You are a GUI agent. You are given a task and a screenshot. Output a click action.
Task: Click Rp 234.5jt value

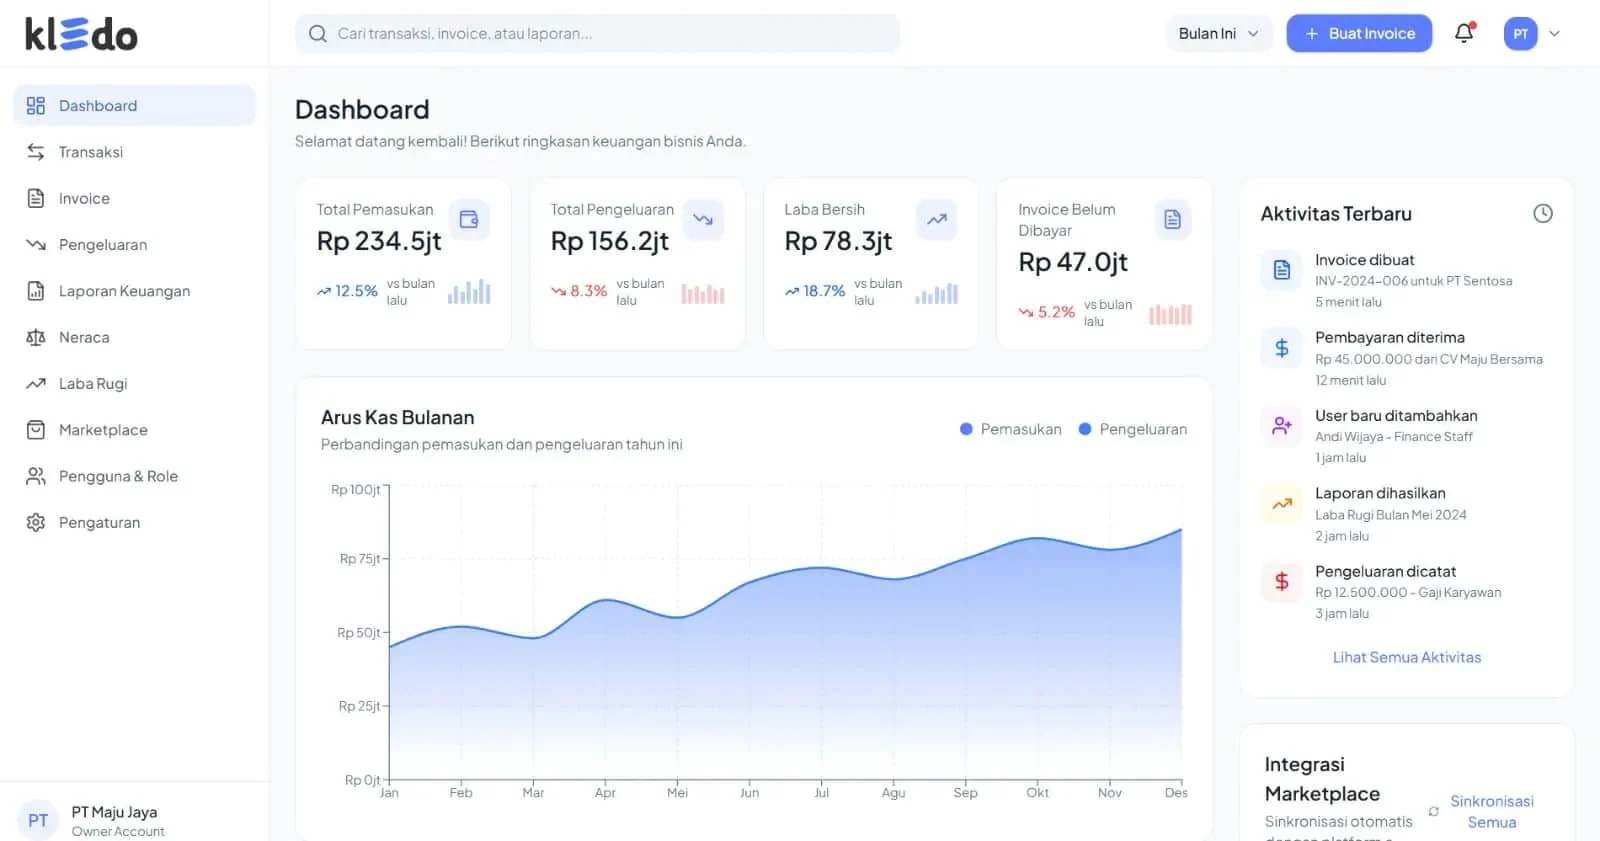[379, 241]
